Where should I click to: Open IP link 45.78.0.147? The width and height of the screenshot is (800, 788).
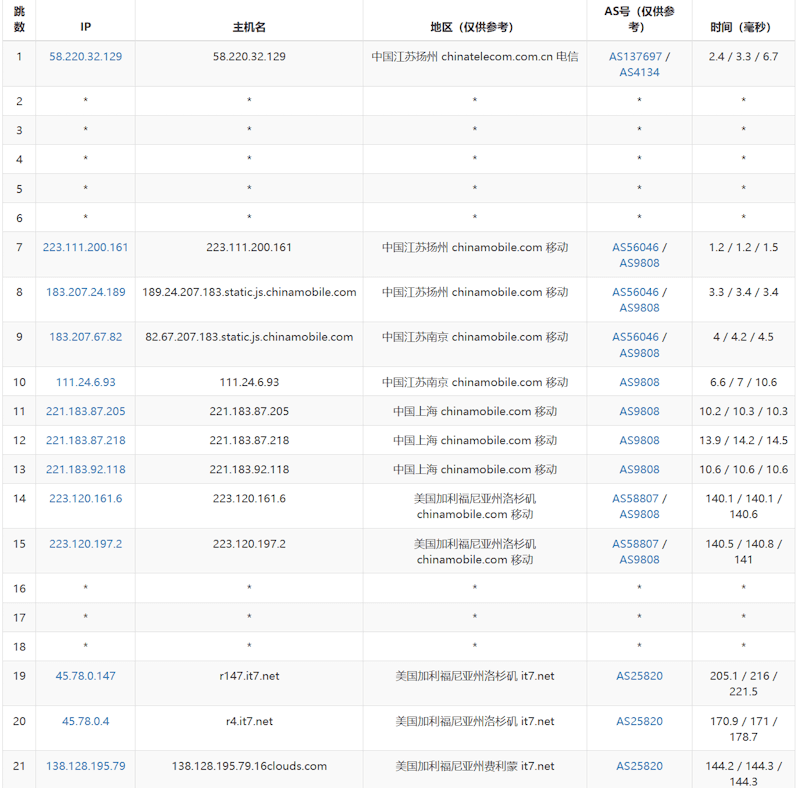point(85,676)
